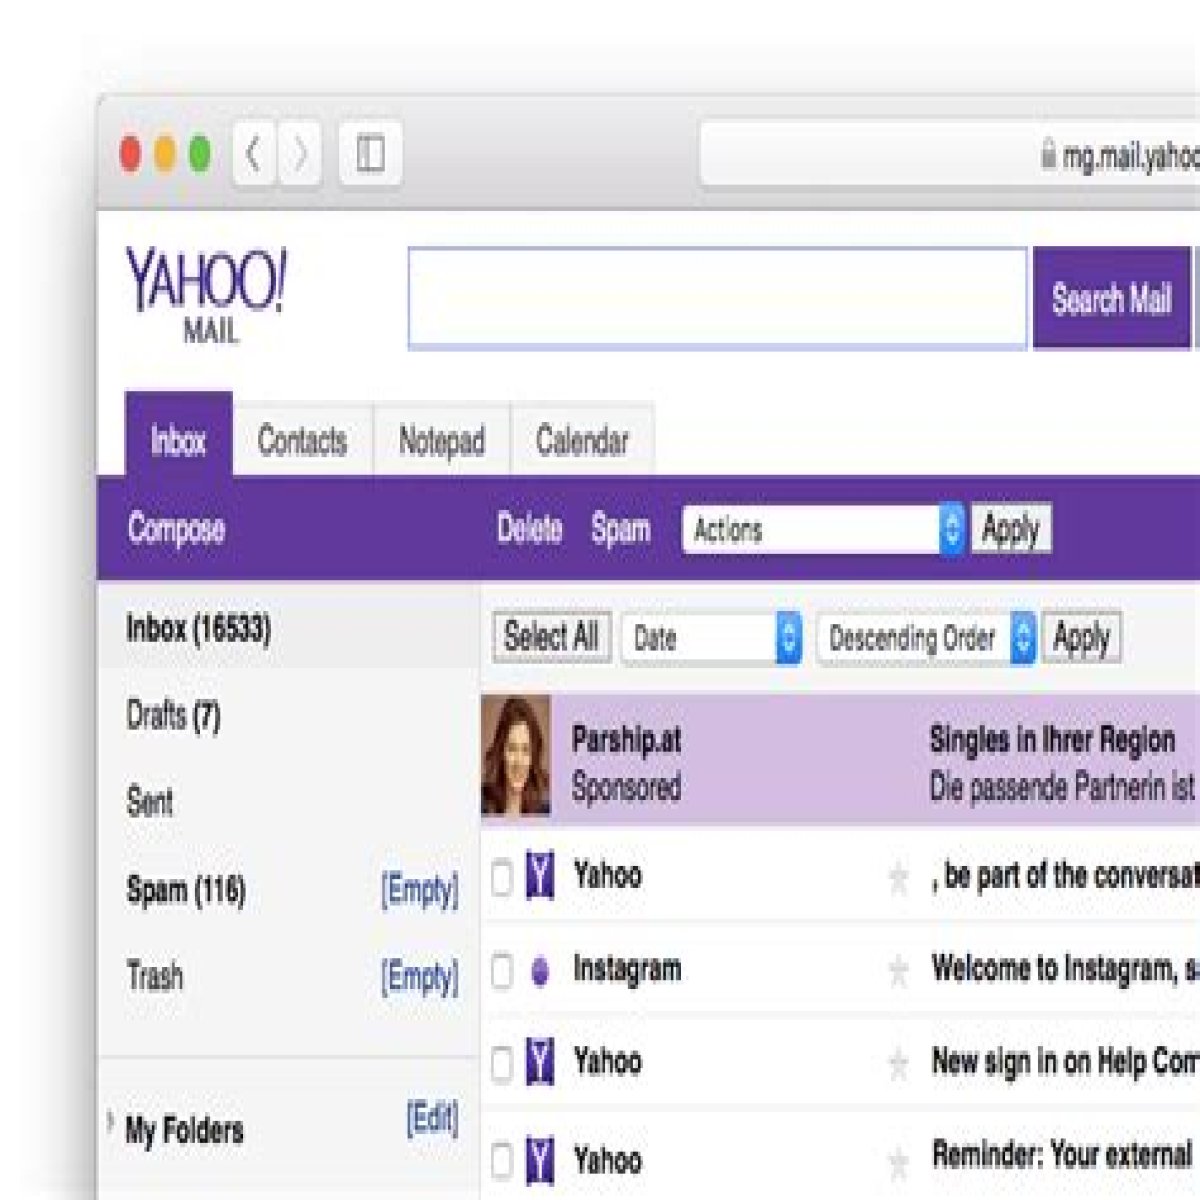
Task: Click the Yahoo sender icon beside 'Reminder' email
Action: tap(540, 1160)
